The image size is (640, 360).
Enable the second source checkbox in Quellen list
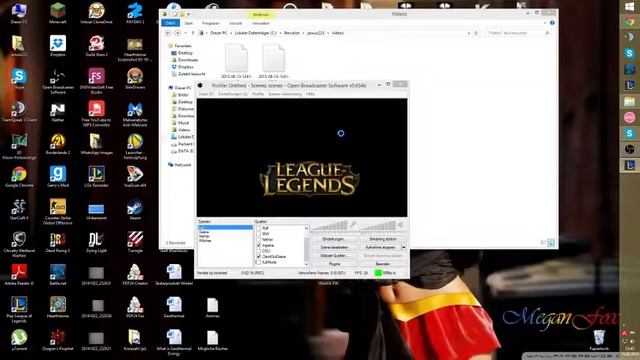tap(258, 234)
